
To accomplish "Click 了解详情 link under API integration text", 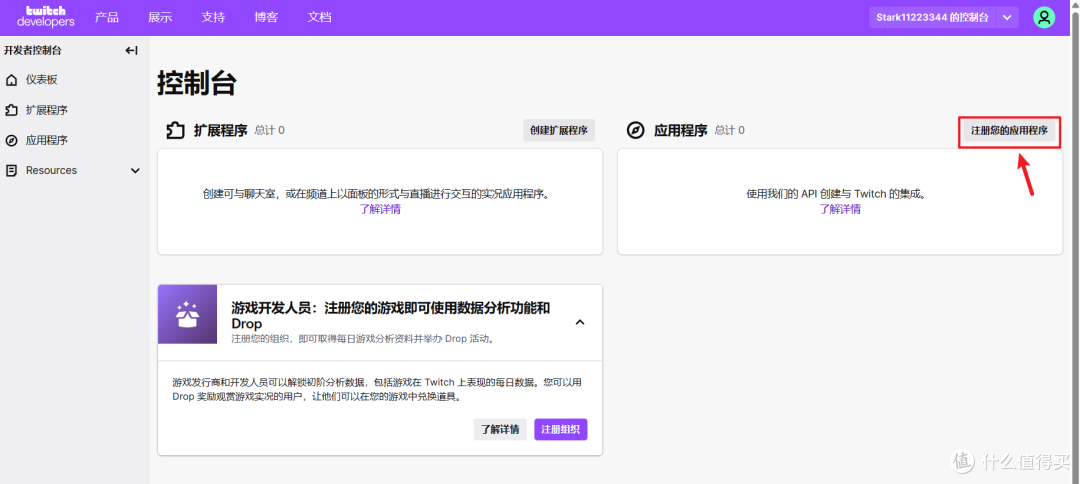I will click(840, 209).
